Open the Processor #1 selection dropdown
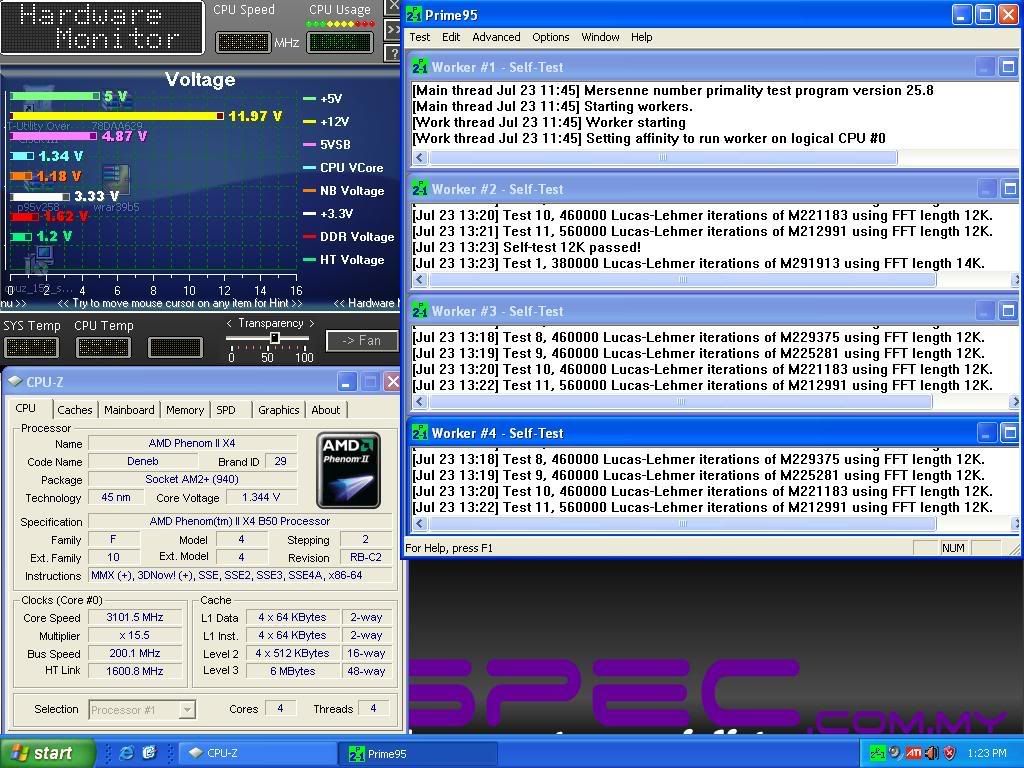The width and height of the screenshot is (1024, 768). (186, 709)
